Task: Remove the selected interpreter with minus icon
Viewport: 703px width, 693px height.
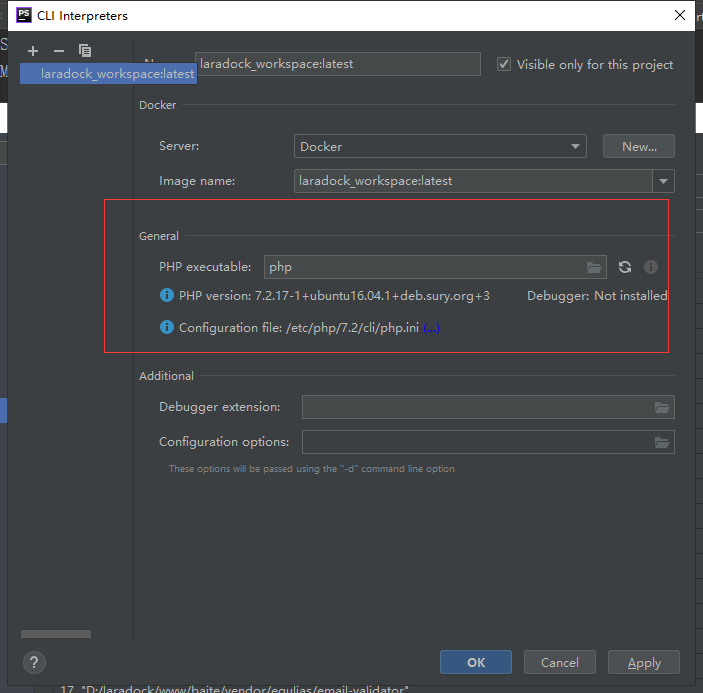Action: pyautogui.click(x=58, y=50)
